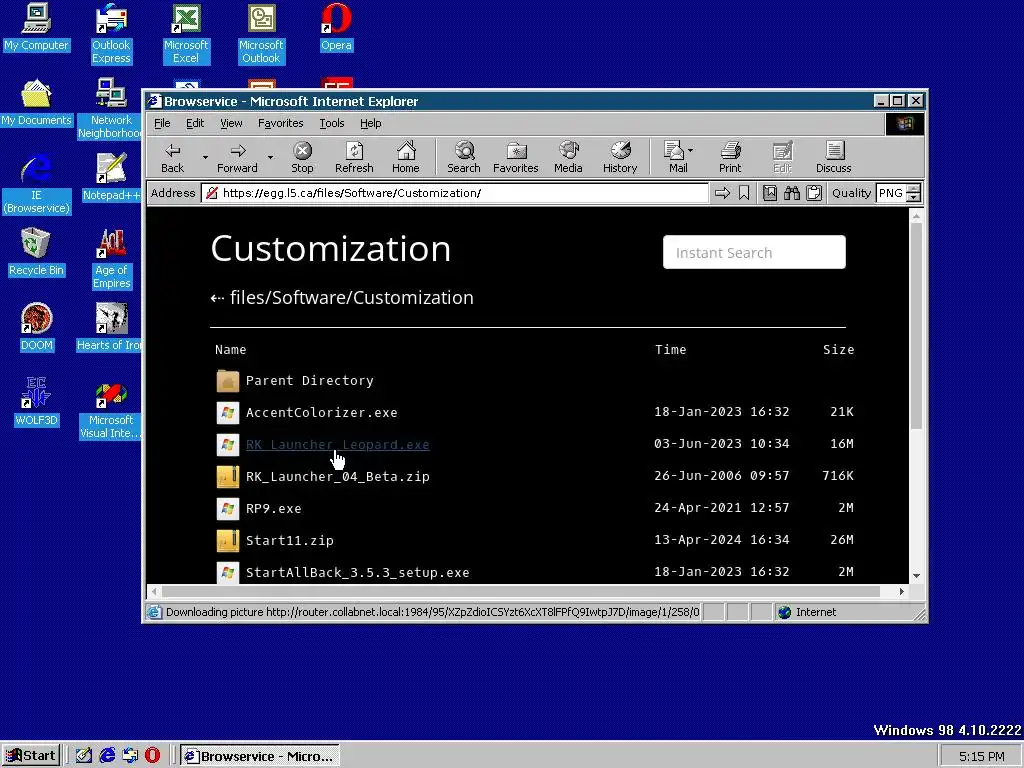
Task: Open the Forward button history dropdown arrow
Action: (x=270, y=157)
